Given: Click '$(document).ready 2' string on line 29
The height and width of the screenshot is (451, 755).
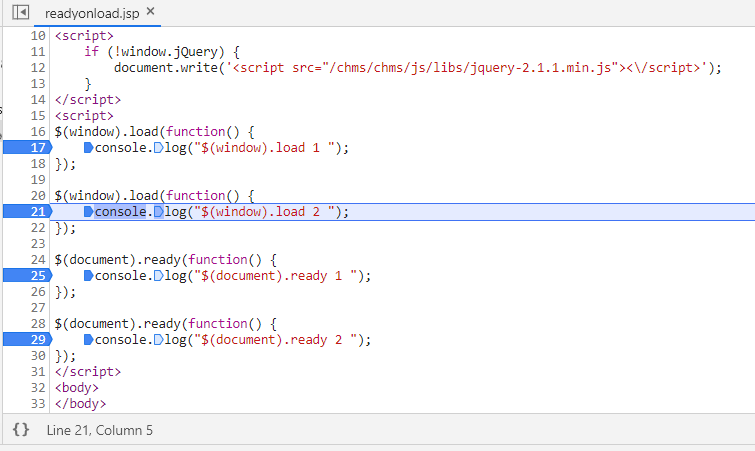Looking at the screenshot, I should 275,339.
